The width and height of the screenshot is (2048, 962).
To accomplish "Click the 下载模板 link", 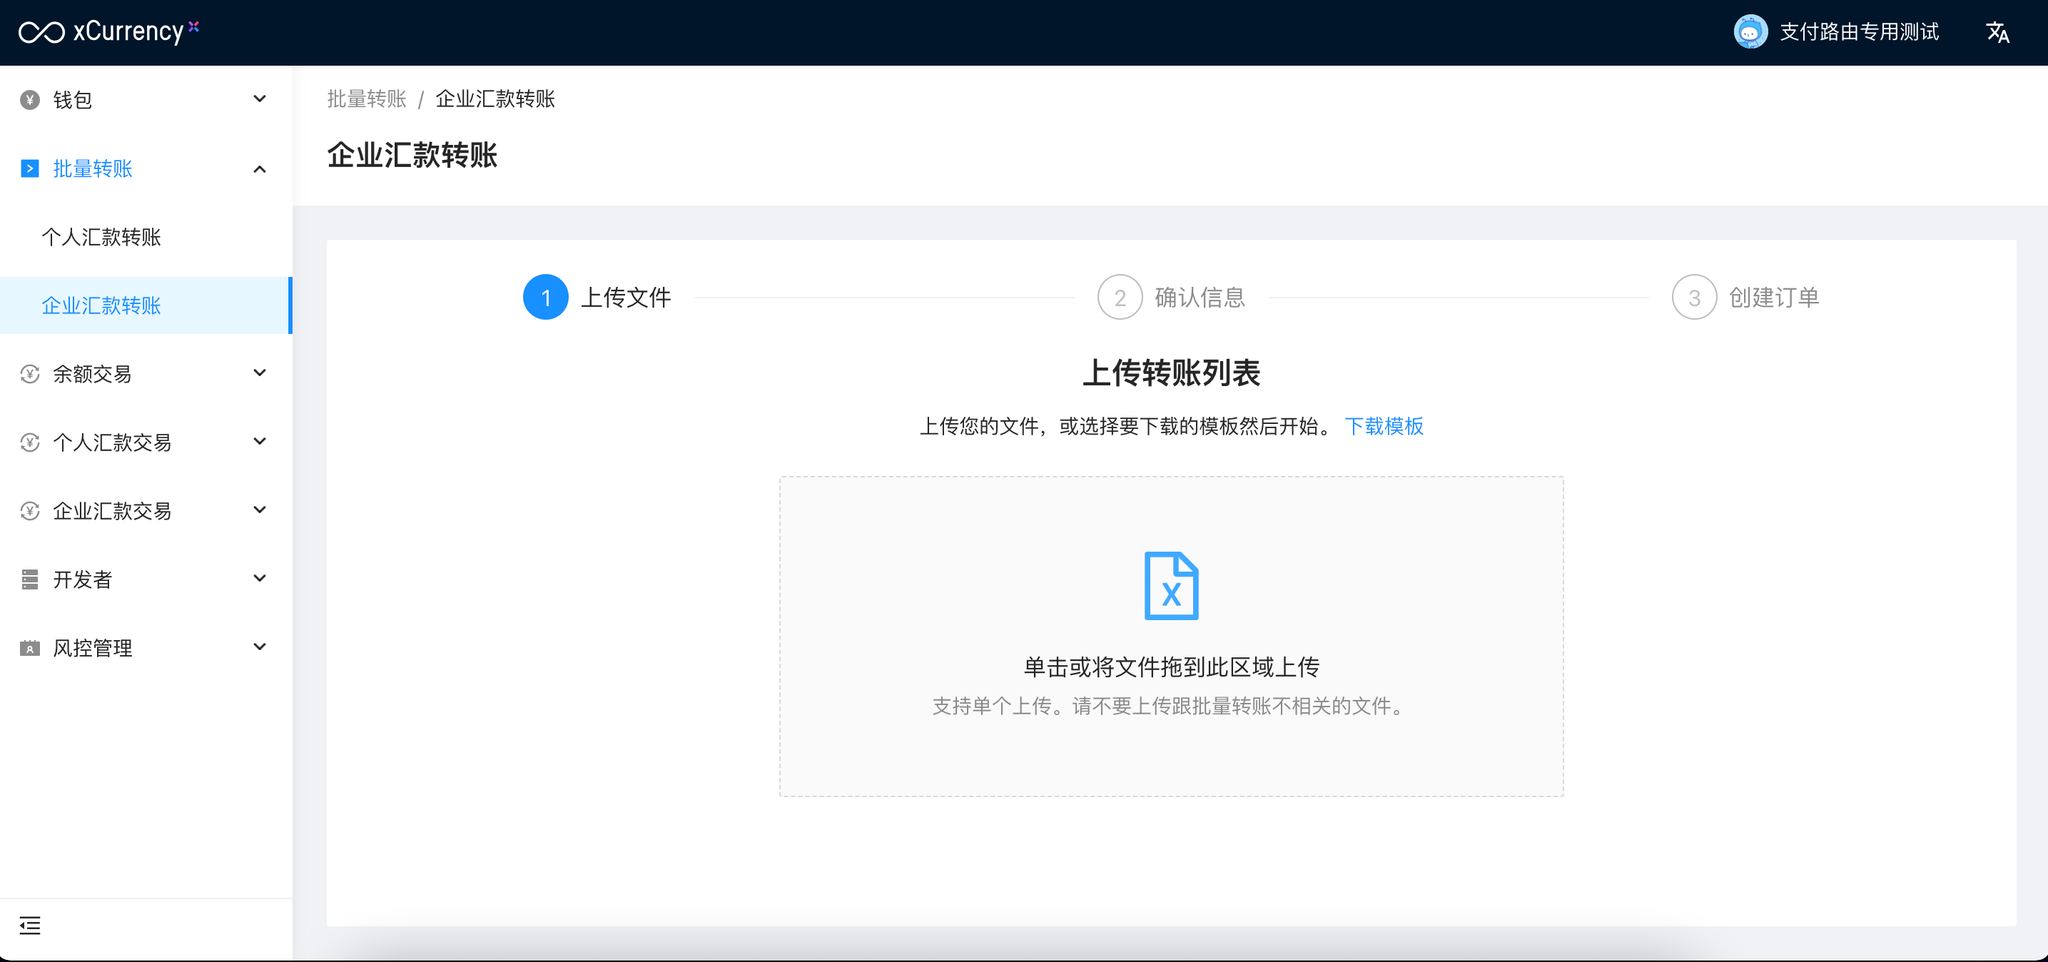I will point(1384,426).
